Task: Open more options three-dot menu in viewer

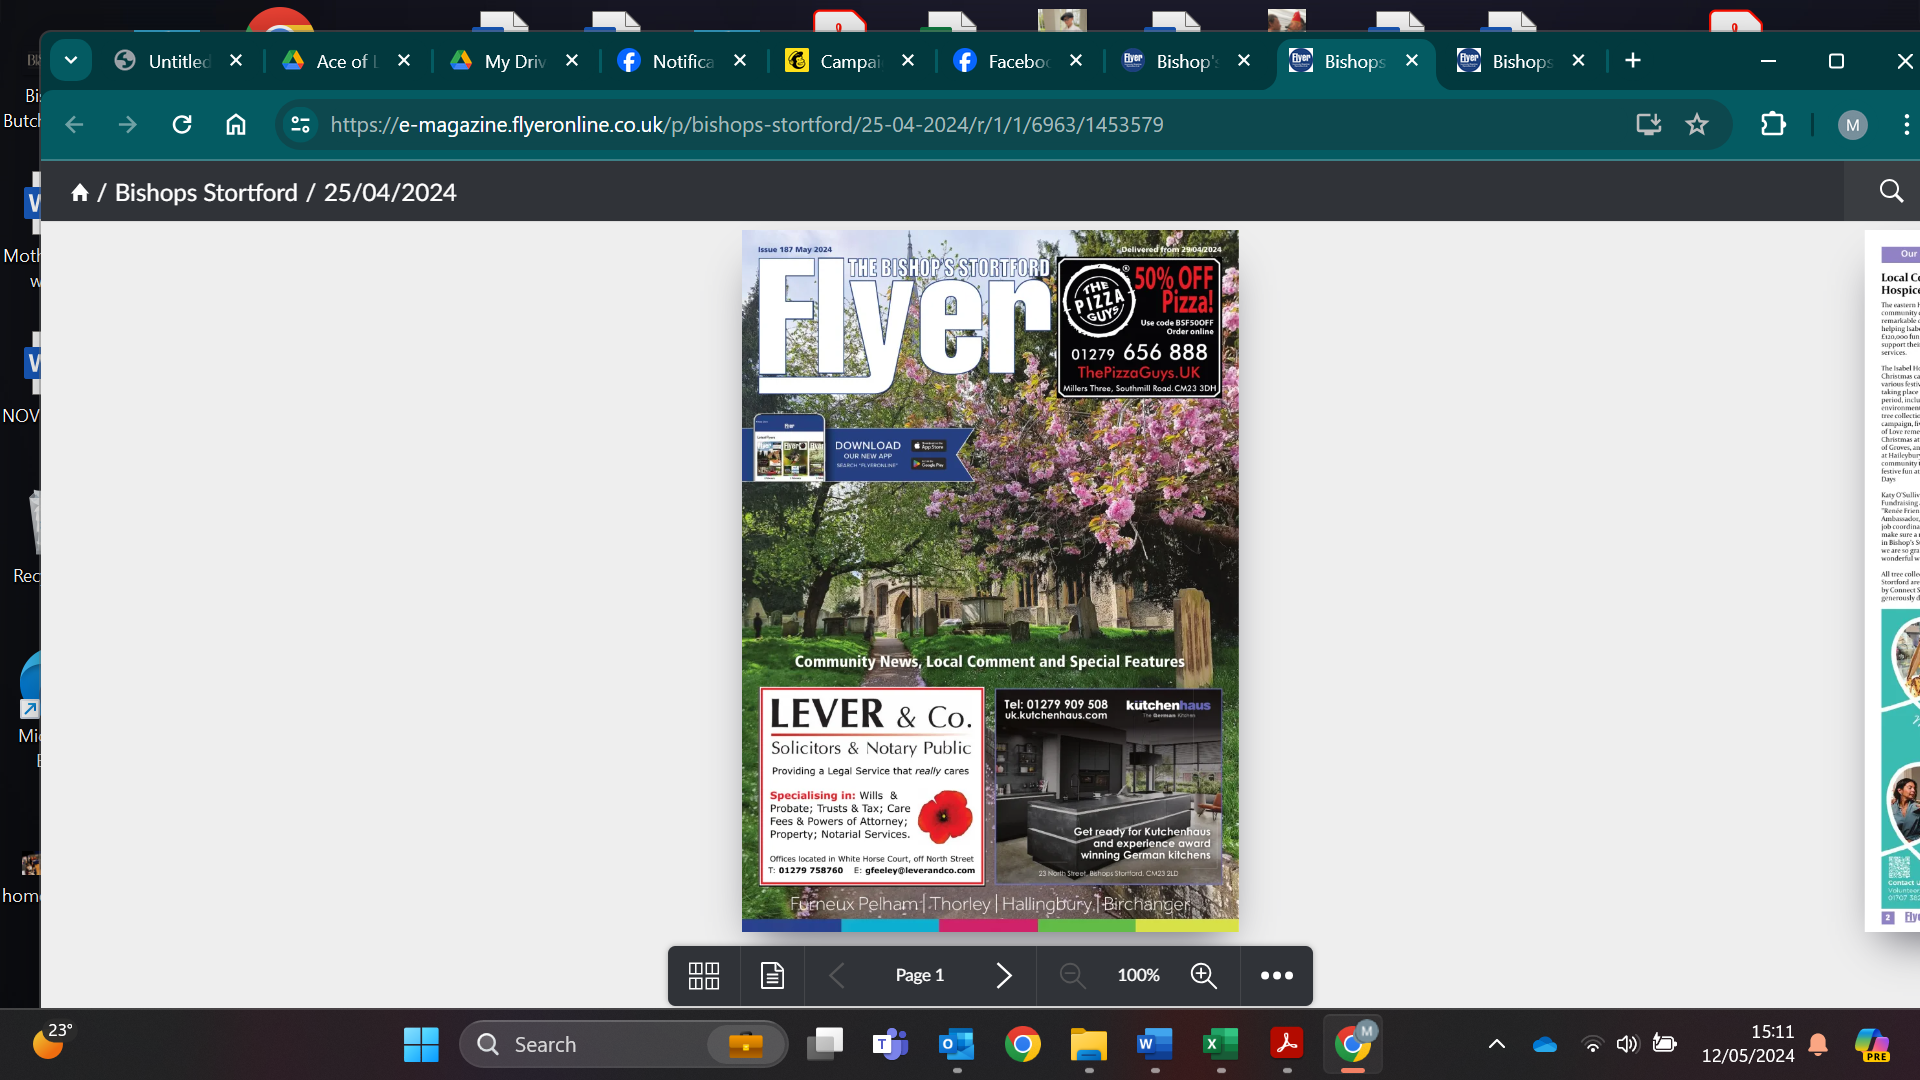Action: click(1277, 976)
